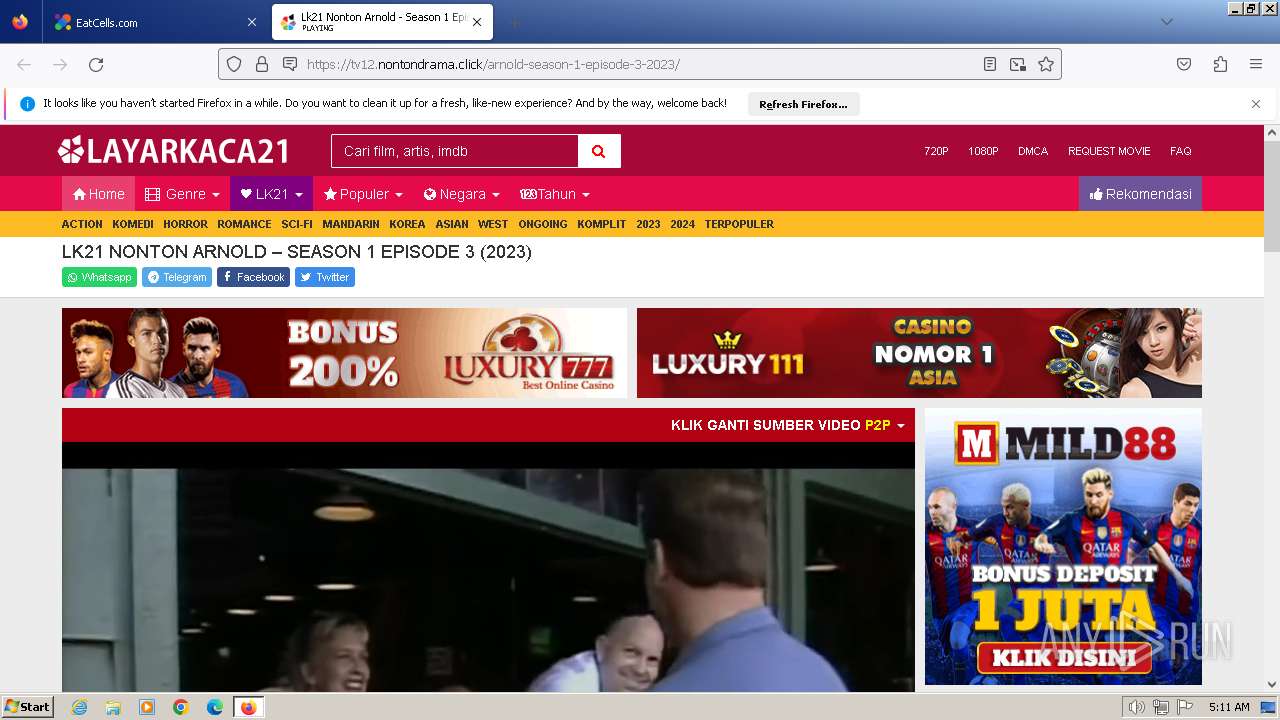Viewport: 1280px width, 720px height.
Task: Expand the Genre dropdown menu
Action: [182, 194]
